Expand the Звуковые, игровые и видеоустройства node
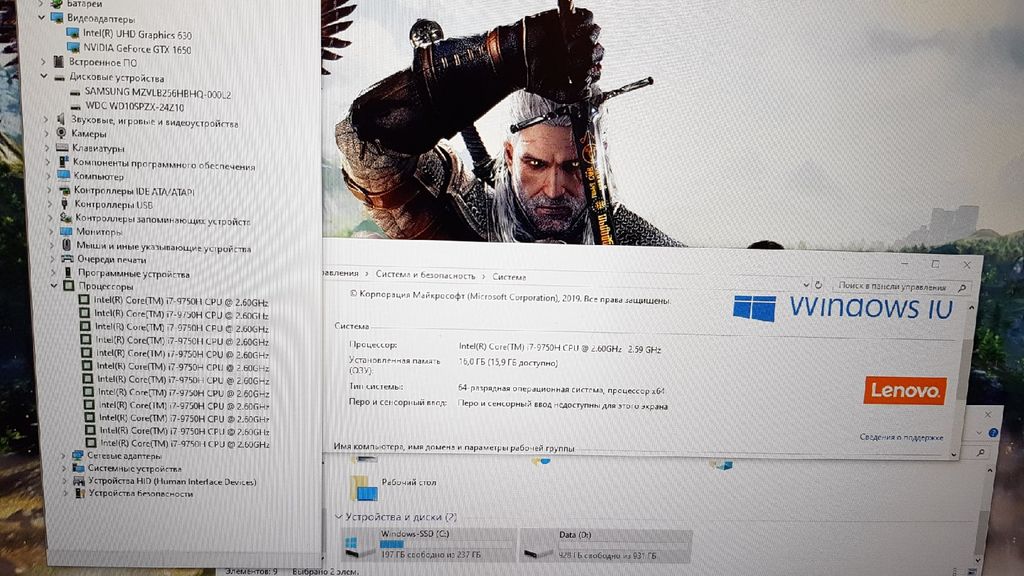Screen dimensions: 1024x576 46,120
